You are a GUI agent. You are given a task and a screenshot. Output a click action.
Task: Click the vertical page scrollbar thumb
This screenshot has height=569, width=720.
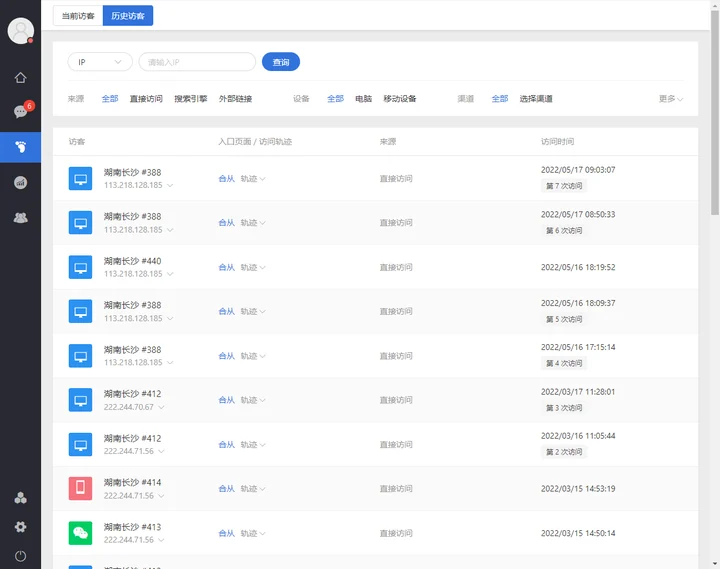[714, 113]
